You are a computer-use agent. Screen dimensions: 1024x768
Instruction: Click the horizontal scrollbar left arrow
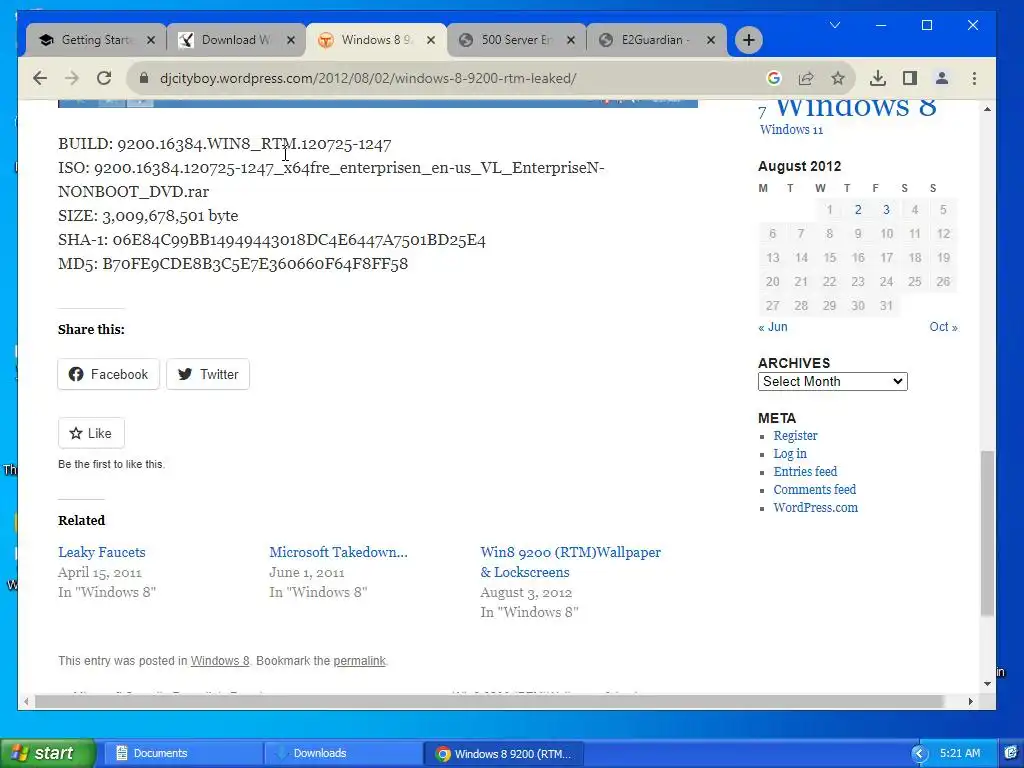click(x=26, y=701)
